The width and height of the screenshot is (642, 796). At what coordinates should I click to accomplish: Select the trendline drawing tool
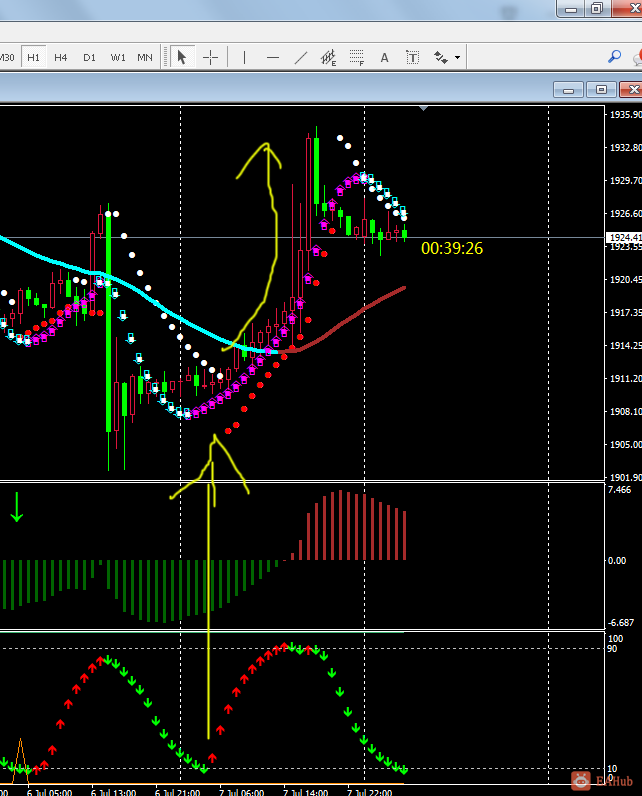301,57
